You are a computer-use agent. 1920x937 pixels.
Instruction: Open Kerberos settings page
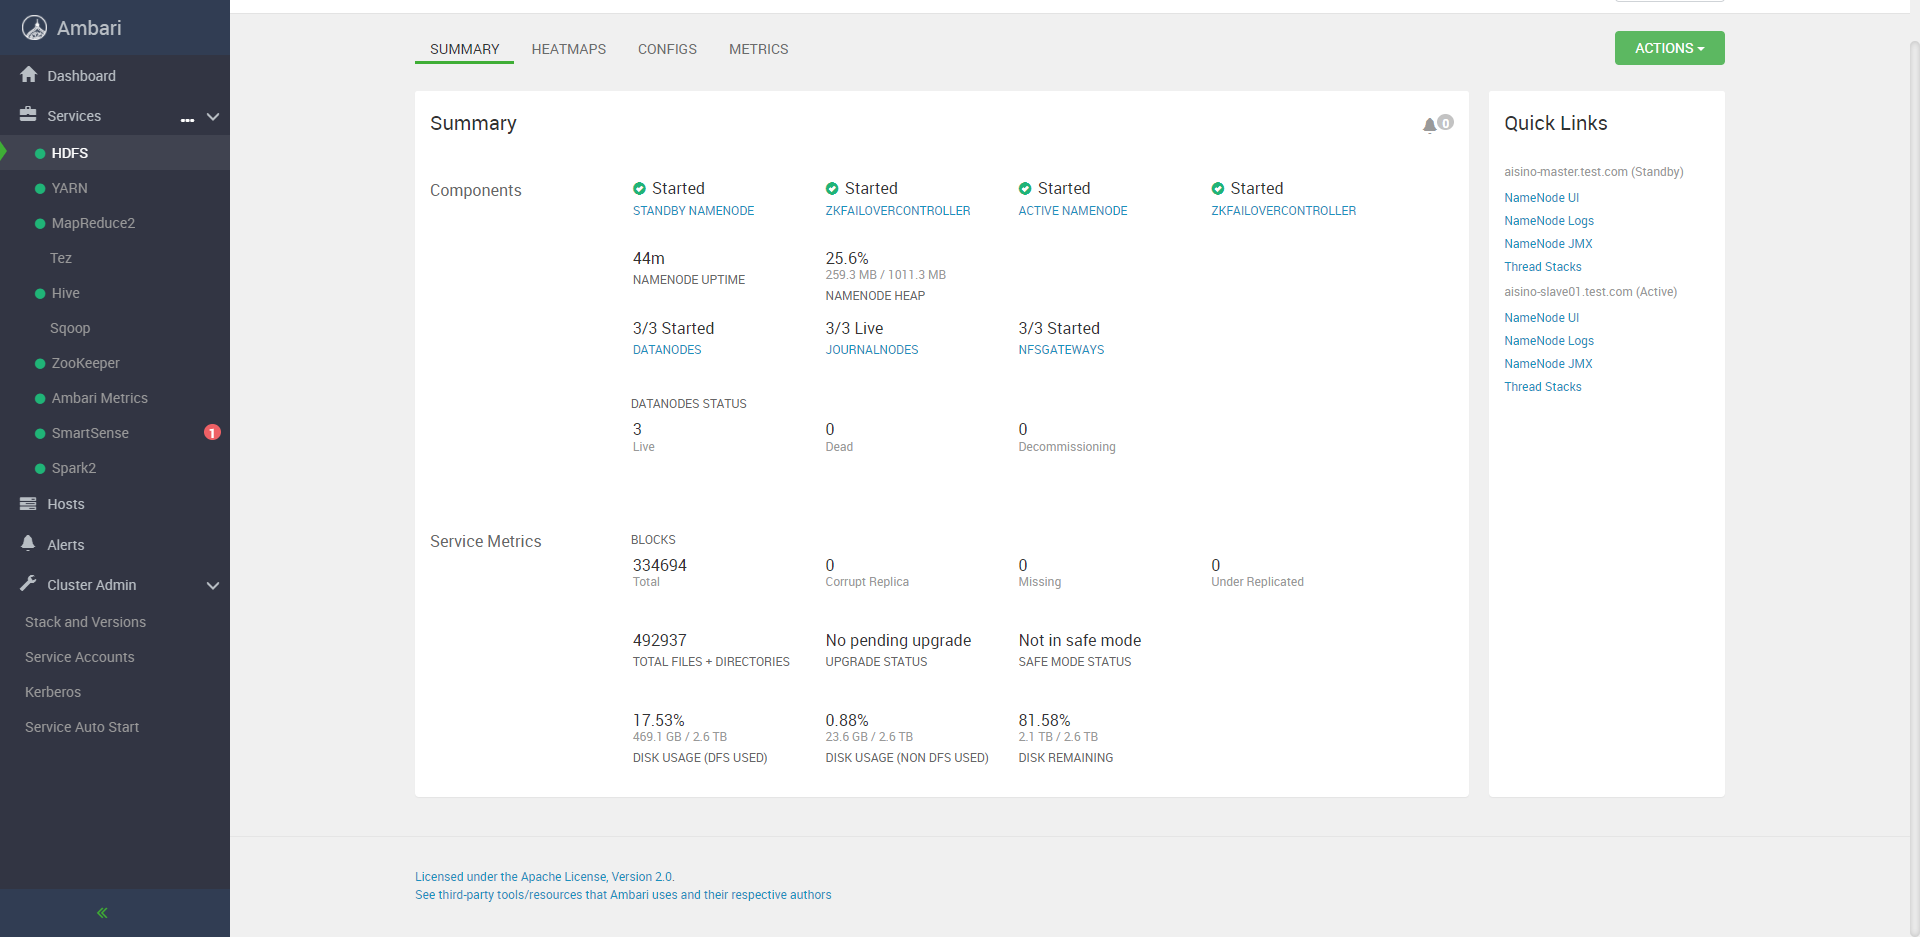click(53, 692)
